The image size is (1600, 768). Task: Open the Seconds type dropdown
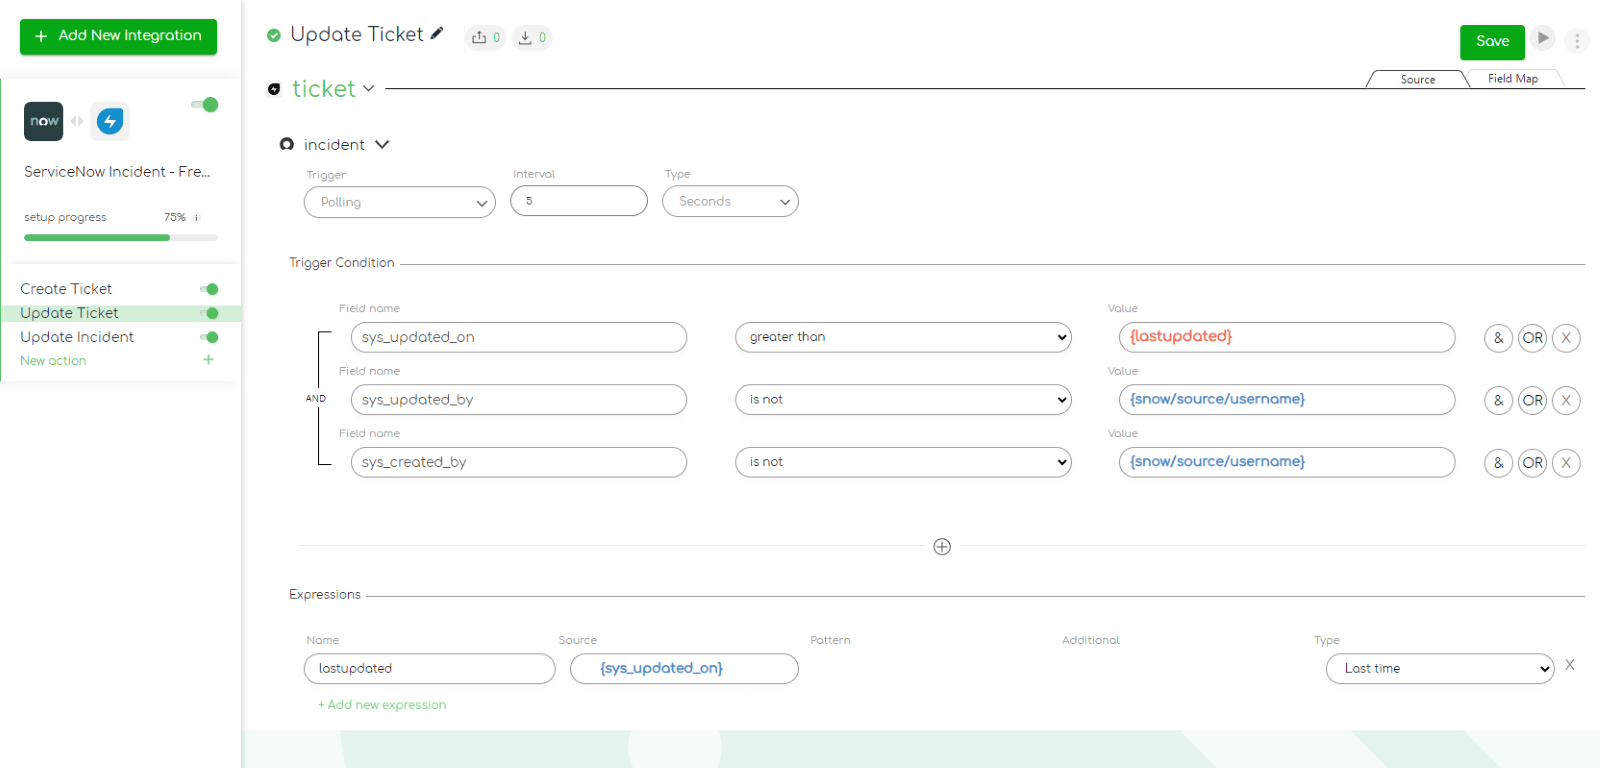click(730, 201)
